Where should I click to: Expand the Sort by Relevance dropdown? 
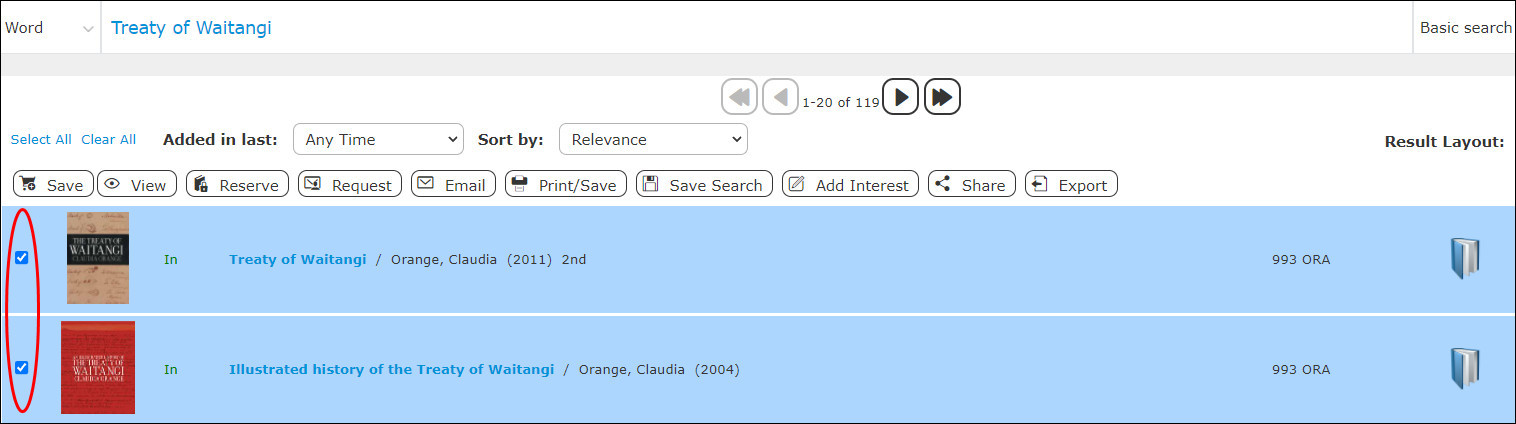653,140
